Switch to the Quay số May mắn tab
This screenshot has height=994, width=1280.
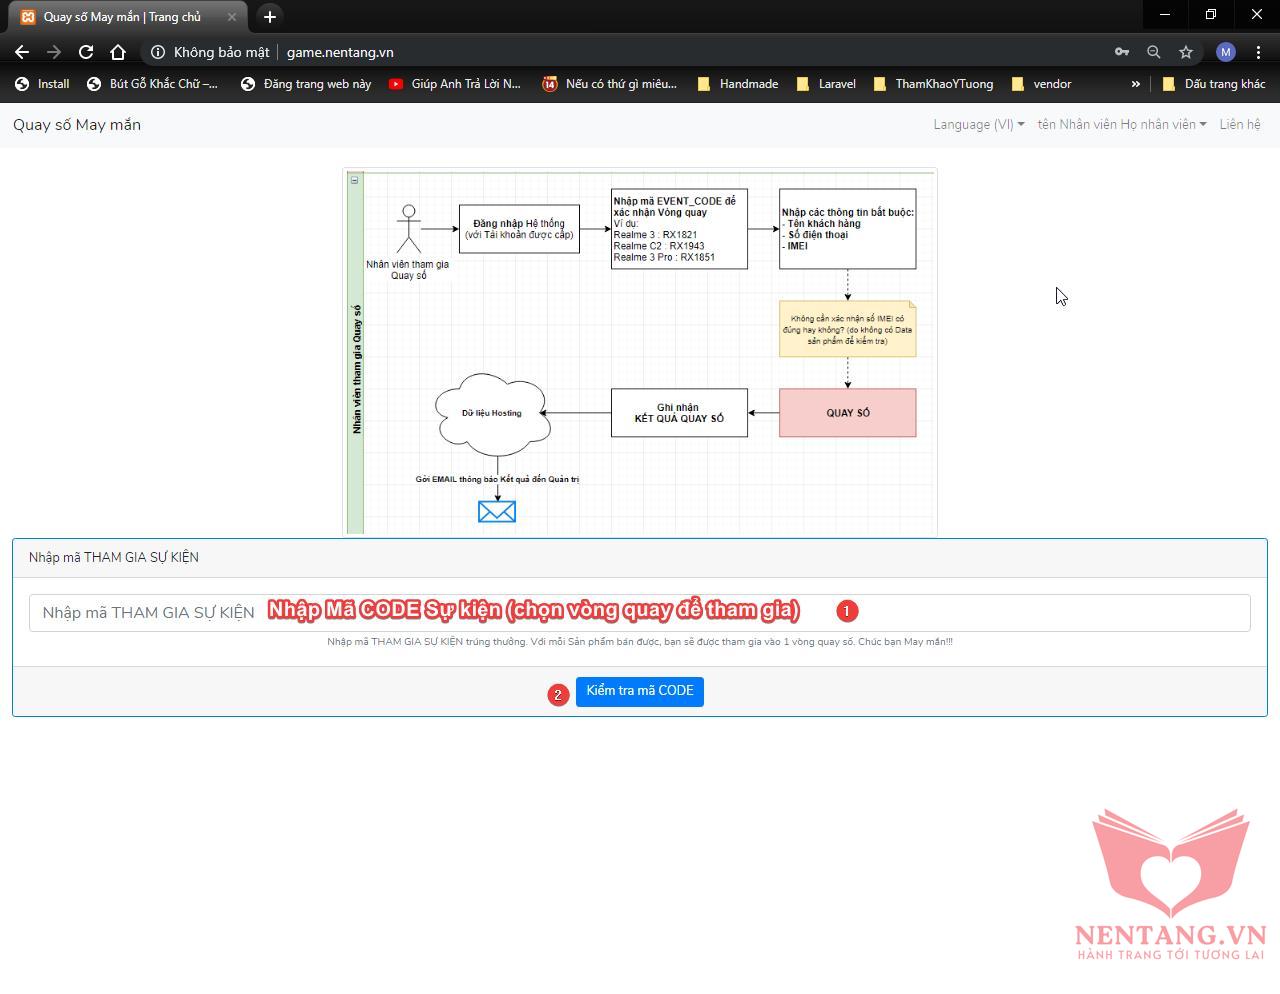122,17
